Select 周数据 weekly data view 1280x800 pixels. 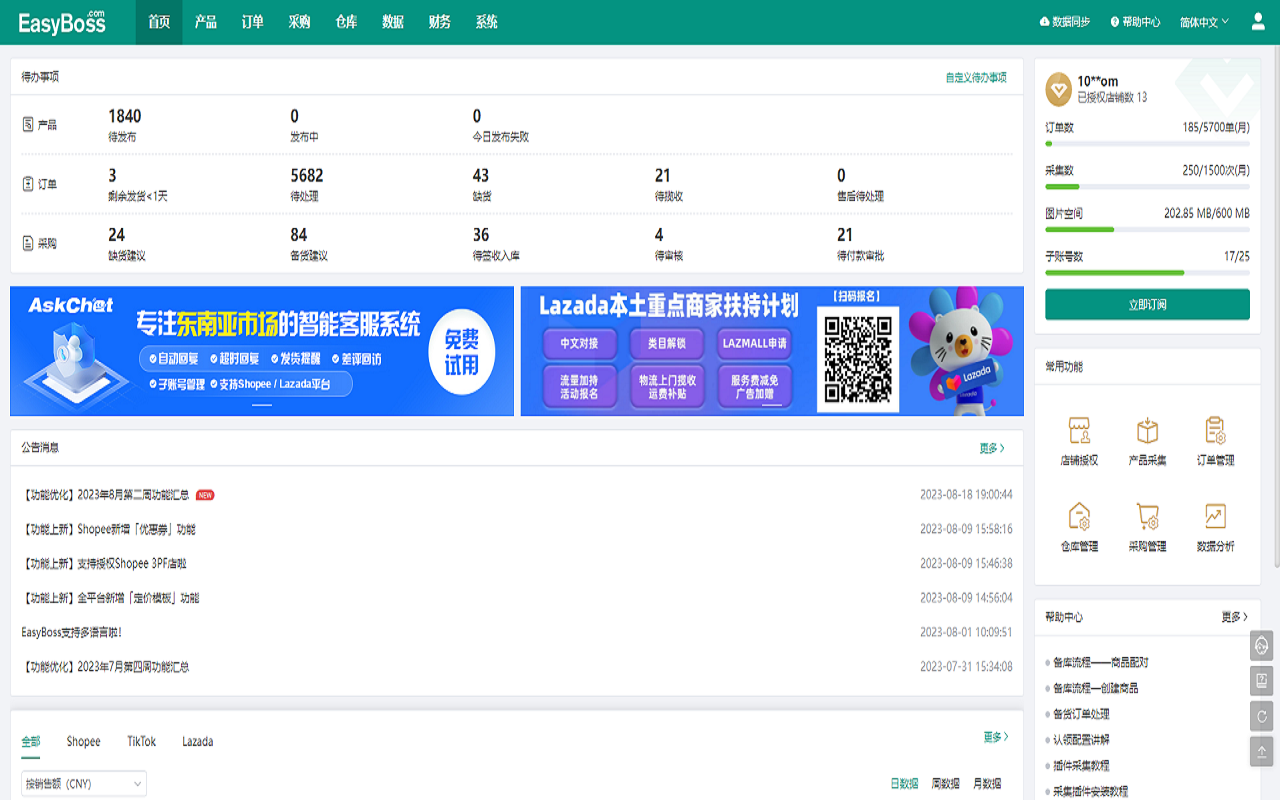(945, 784)
